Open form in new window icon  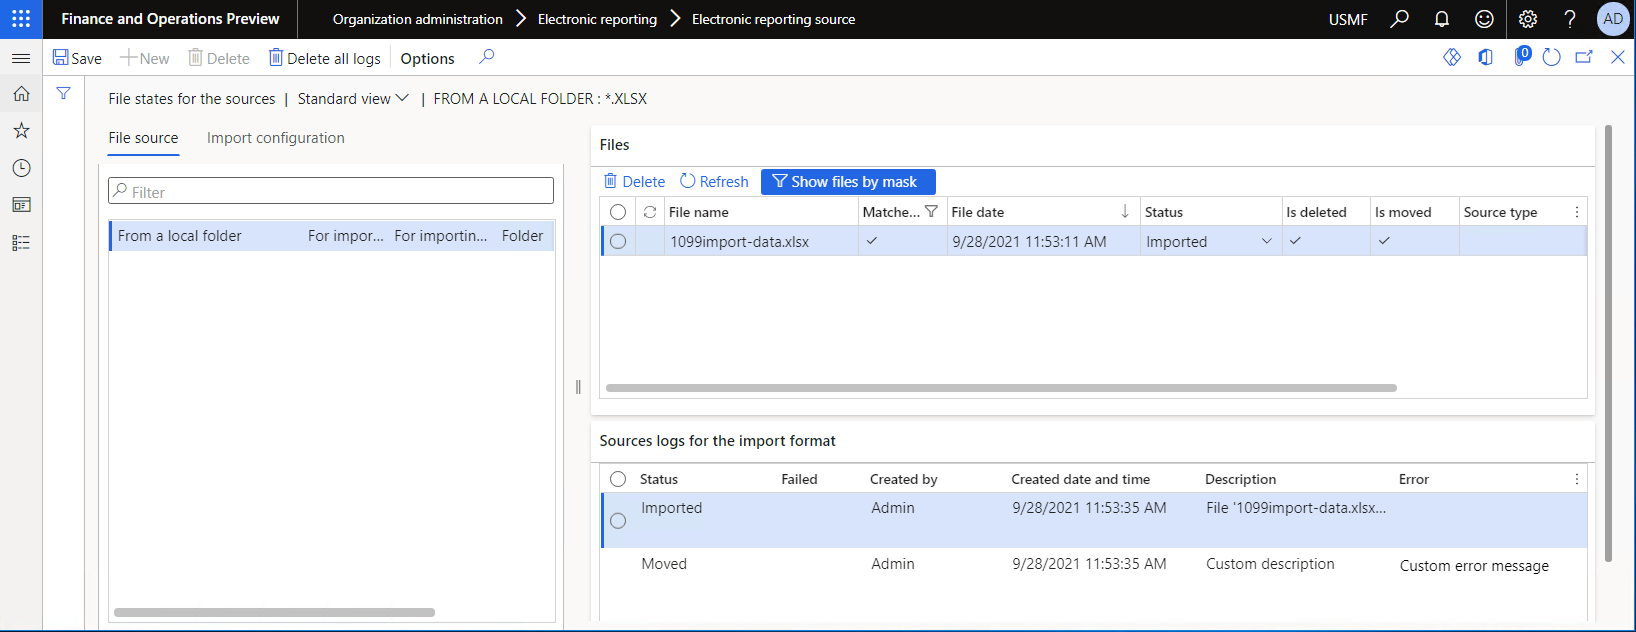click(x=1584, y=57)
